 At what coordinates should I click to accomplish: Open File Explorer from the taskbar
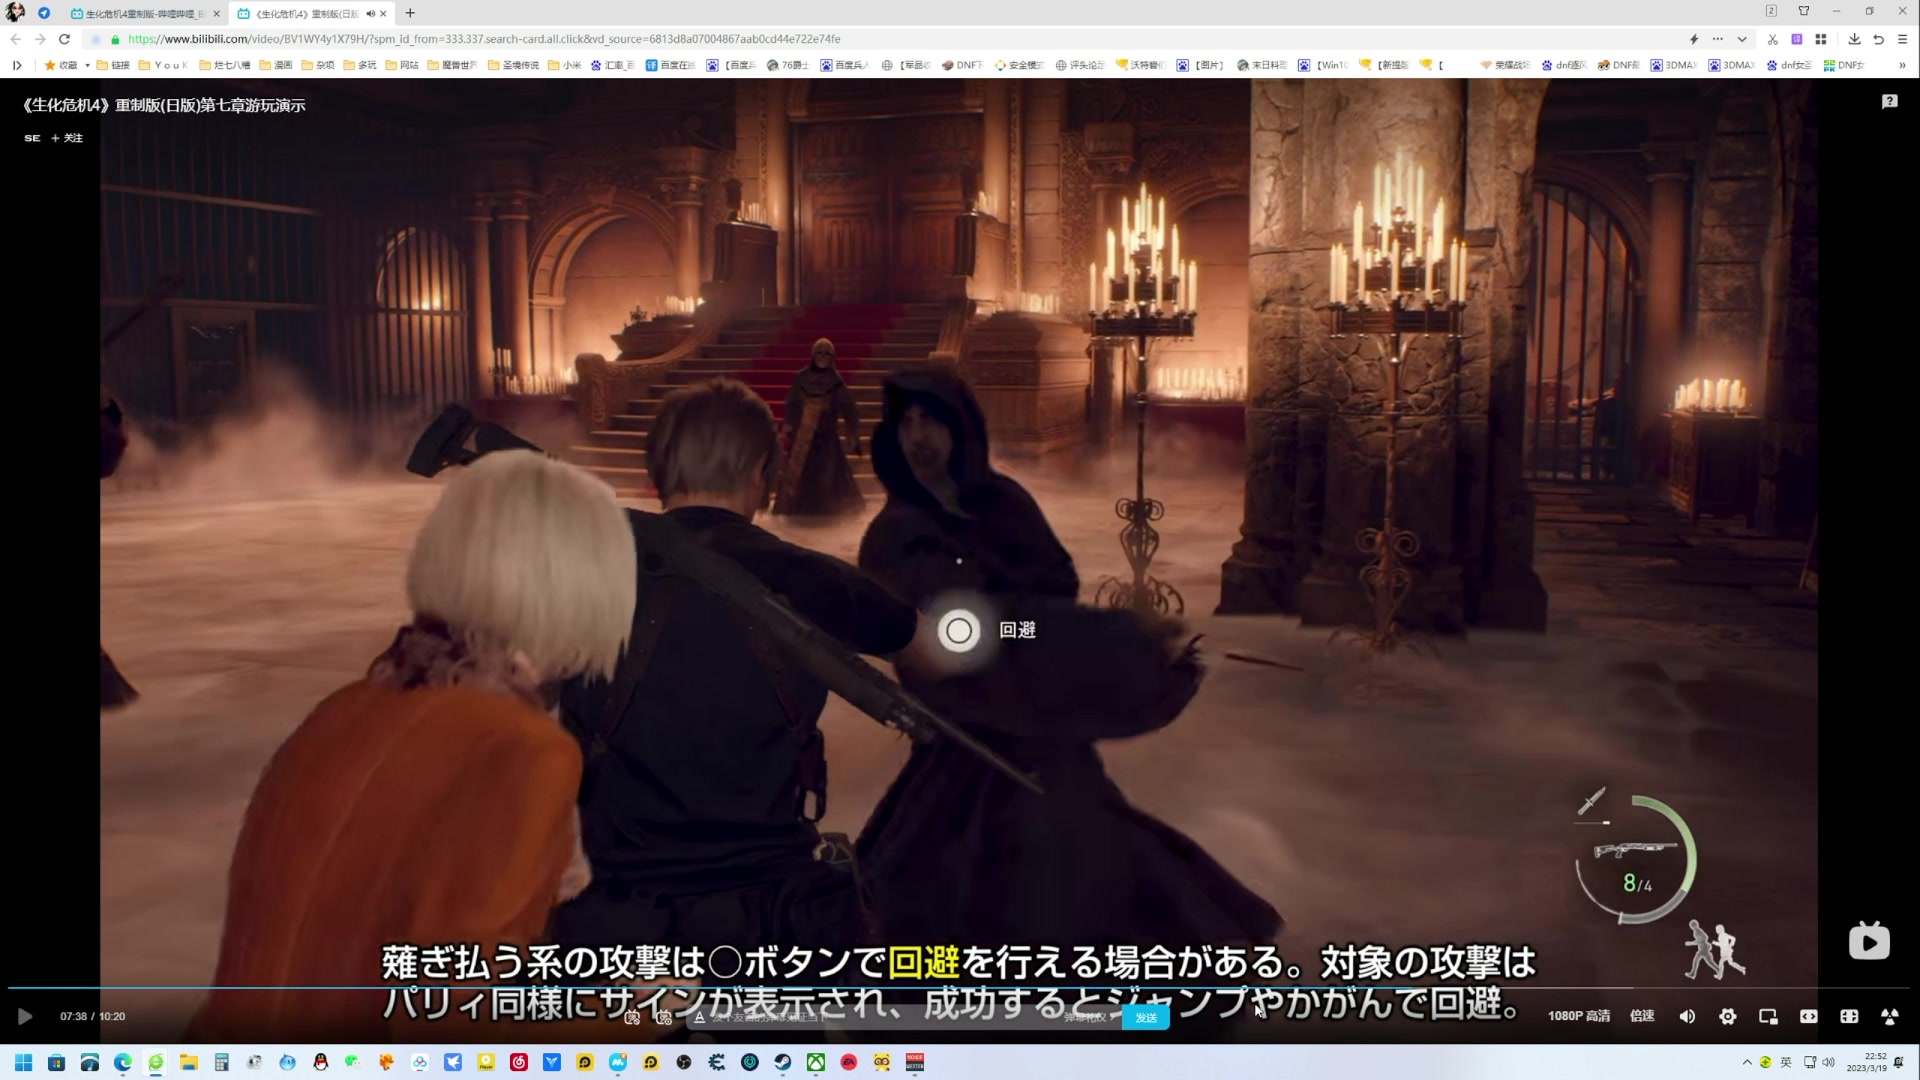[189, 1062]
